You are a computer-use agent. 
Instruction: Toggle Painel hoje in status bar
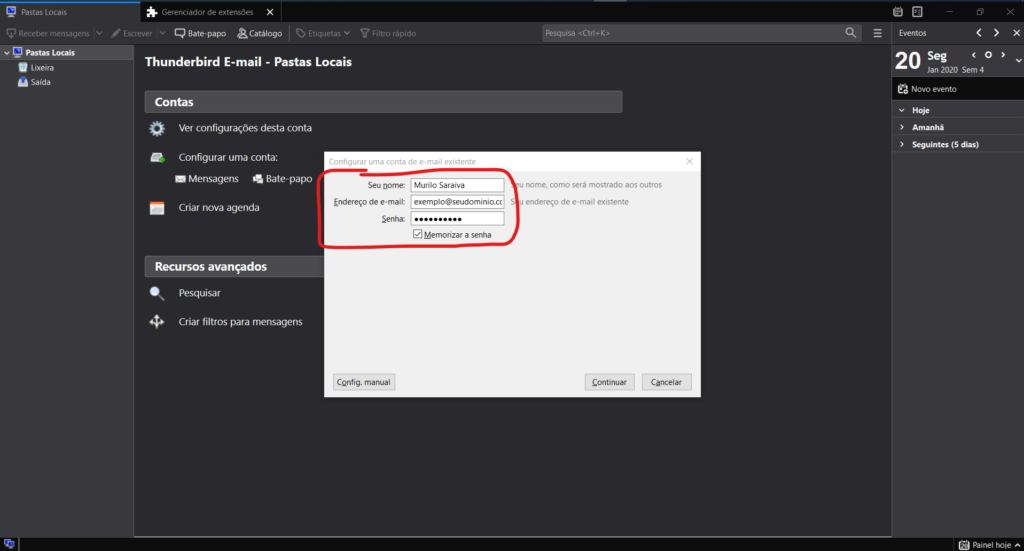(x=989, y=545)
